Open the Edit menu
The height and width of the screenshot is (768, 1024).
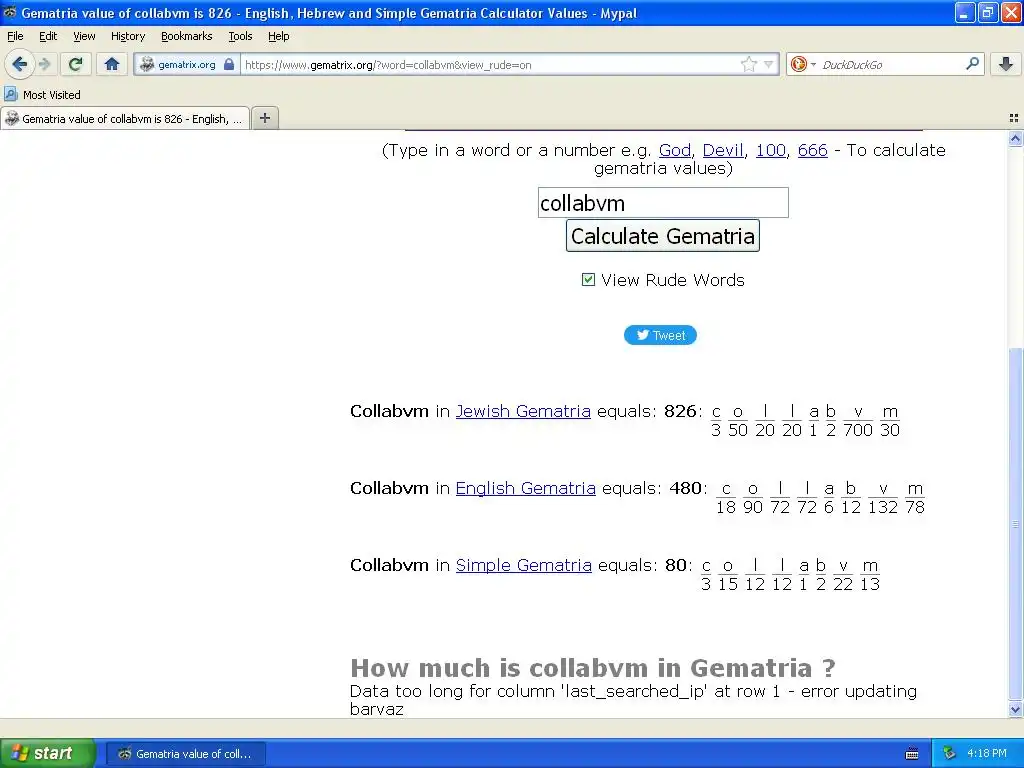(x=48, y=36)
